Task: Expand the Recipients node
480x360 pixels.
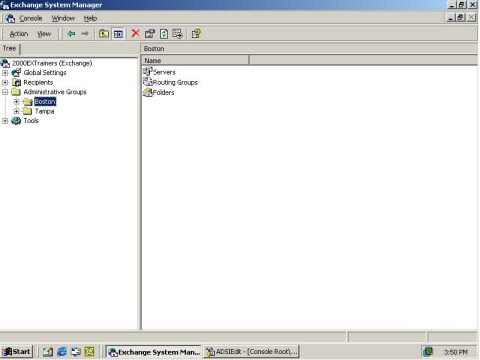Action: [5, 82]
